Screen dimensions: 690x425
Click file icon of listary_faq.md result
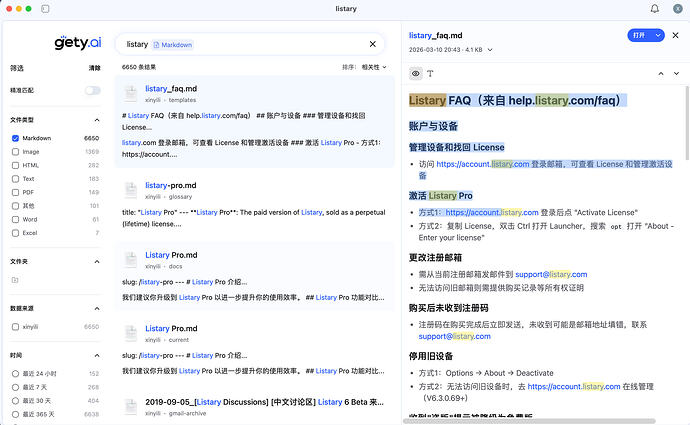[131, 94]
